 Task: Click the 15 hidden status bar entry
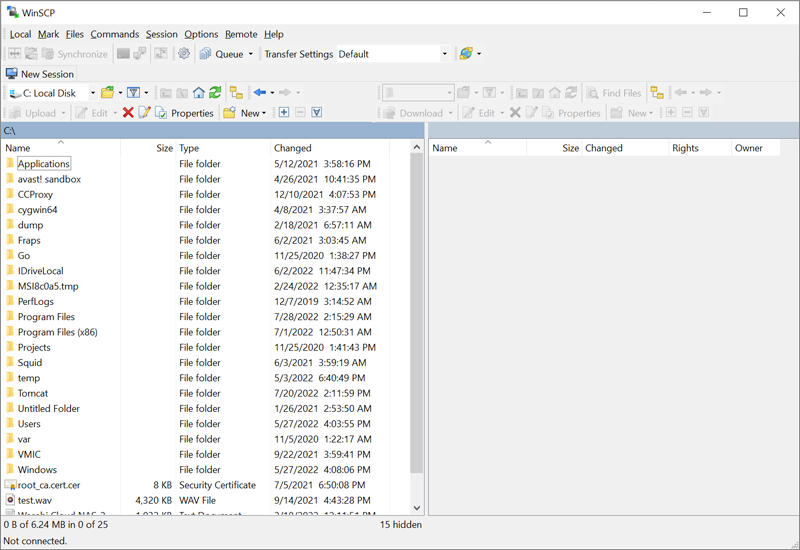pyautogui.click(x=401, y=524)
